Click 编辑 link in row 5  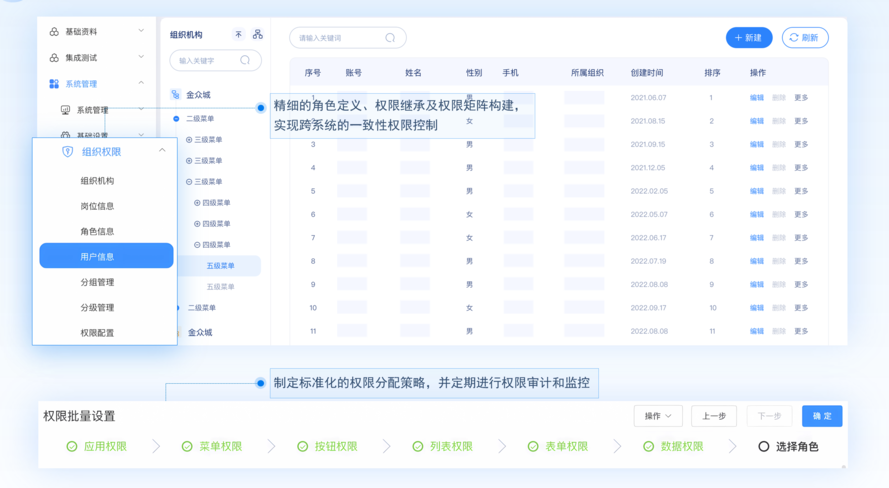[756, 191]
